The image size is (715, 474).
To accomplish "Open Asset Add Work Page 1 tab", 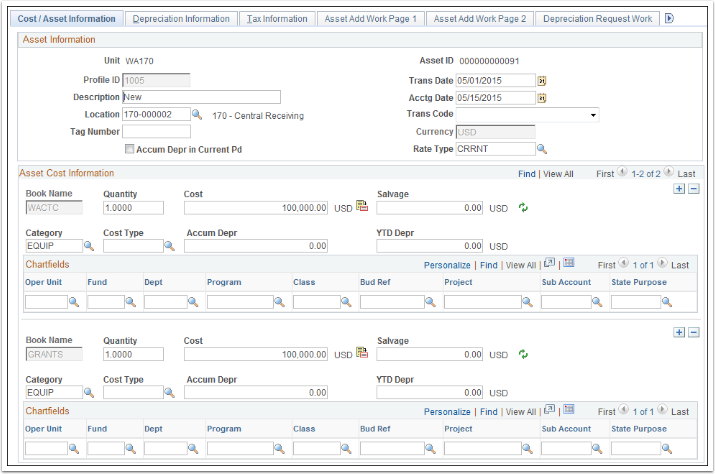I will click(371, 19).
